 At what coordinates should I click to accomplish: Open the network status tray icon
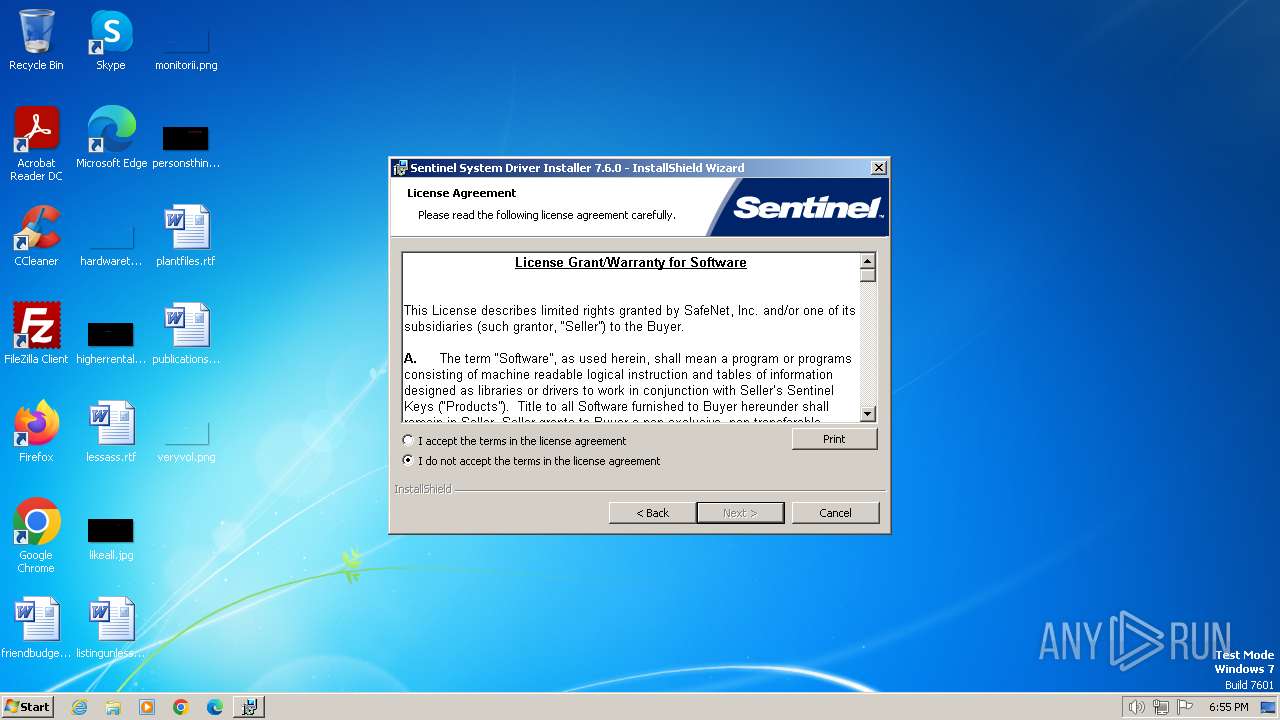point(1161,707)
